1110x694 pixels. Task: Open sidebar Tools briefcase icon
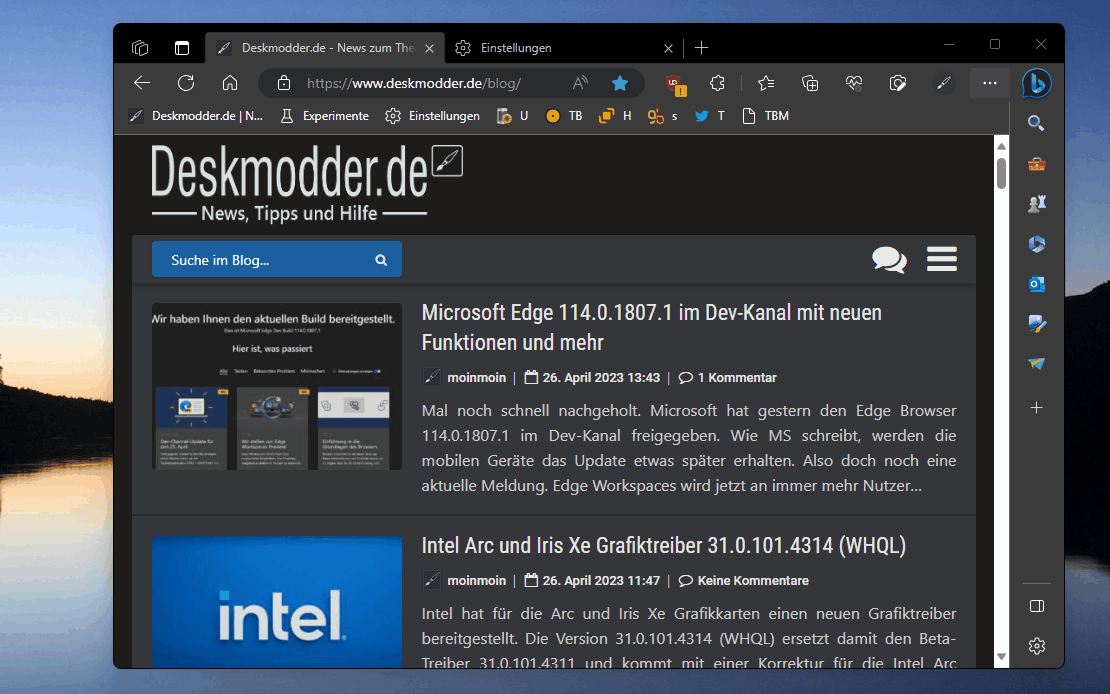click(x=1036, y=164)
